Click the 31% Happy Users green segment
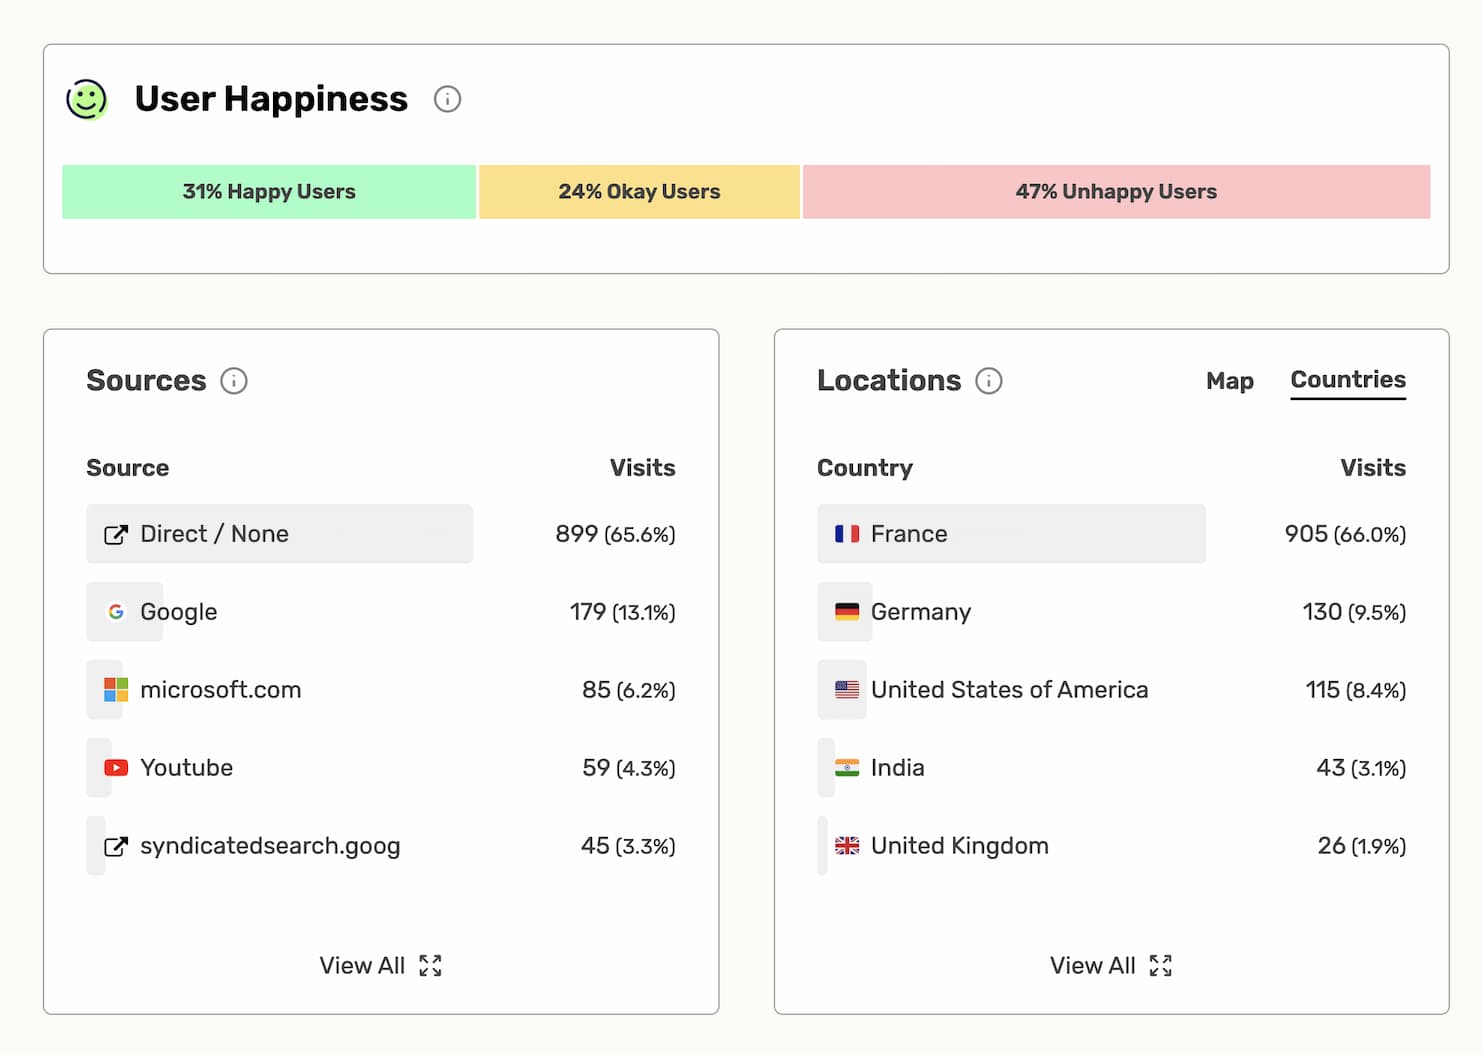This screenshot has width=1483, height=1054. (x=269, y=192)
